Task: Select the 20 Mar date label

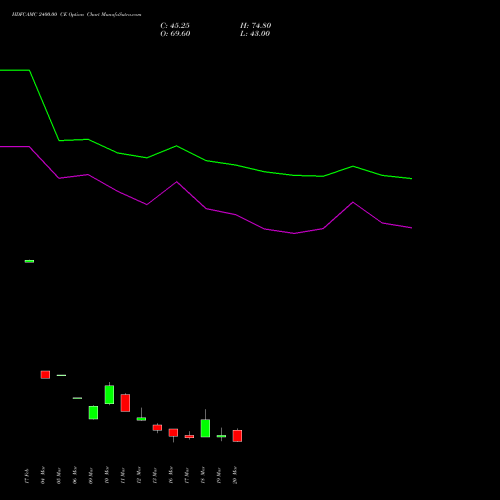Action: tap(235, 475)
